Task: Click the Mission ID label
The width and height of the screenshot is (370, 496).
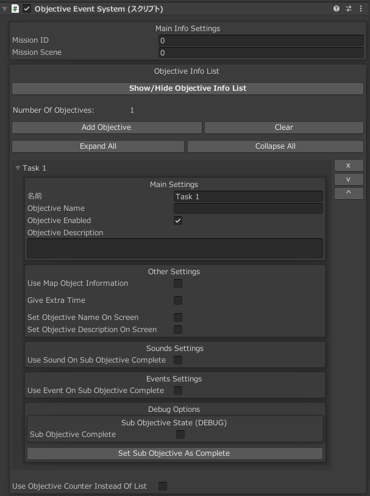Action: pos(31,40)
